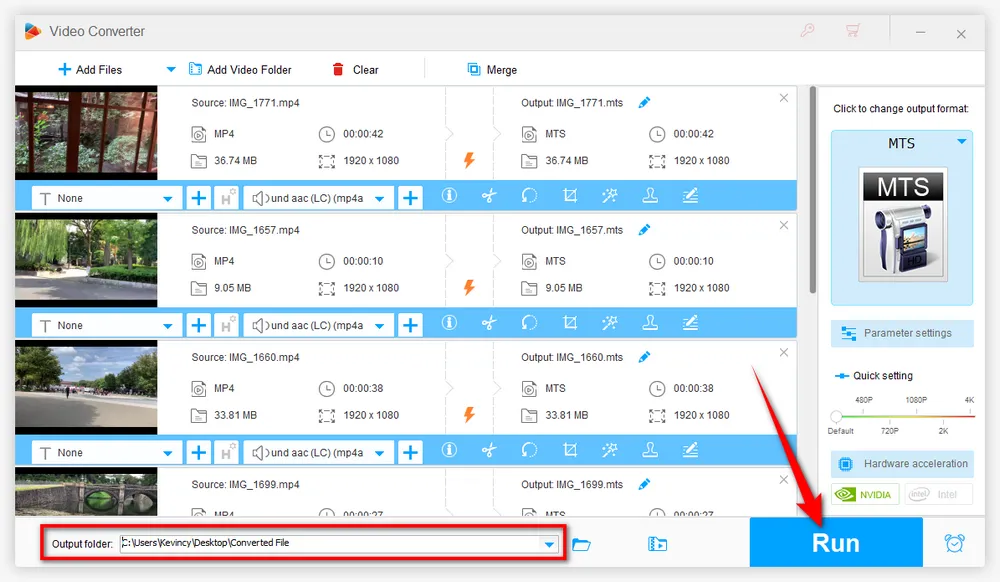Rotate video IMG_1660 with rotate icon
The height and width of the screenshot is (582, 1000).
click(x=529, y=450)
